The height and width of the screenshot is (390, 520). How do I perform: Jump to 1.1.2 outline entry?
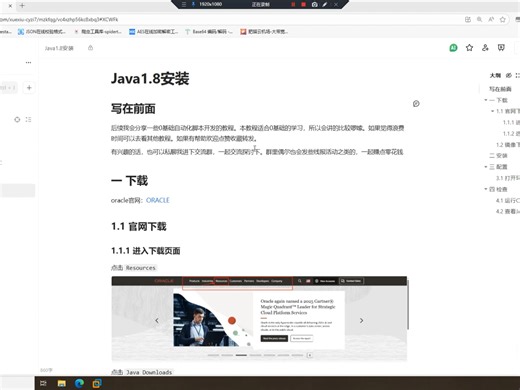tap(511, 134)
